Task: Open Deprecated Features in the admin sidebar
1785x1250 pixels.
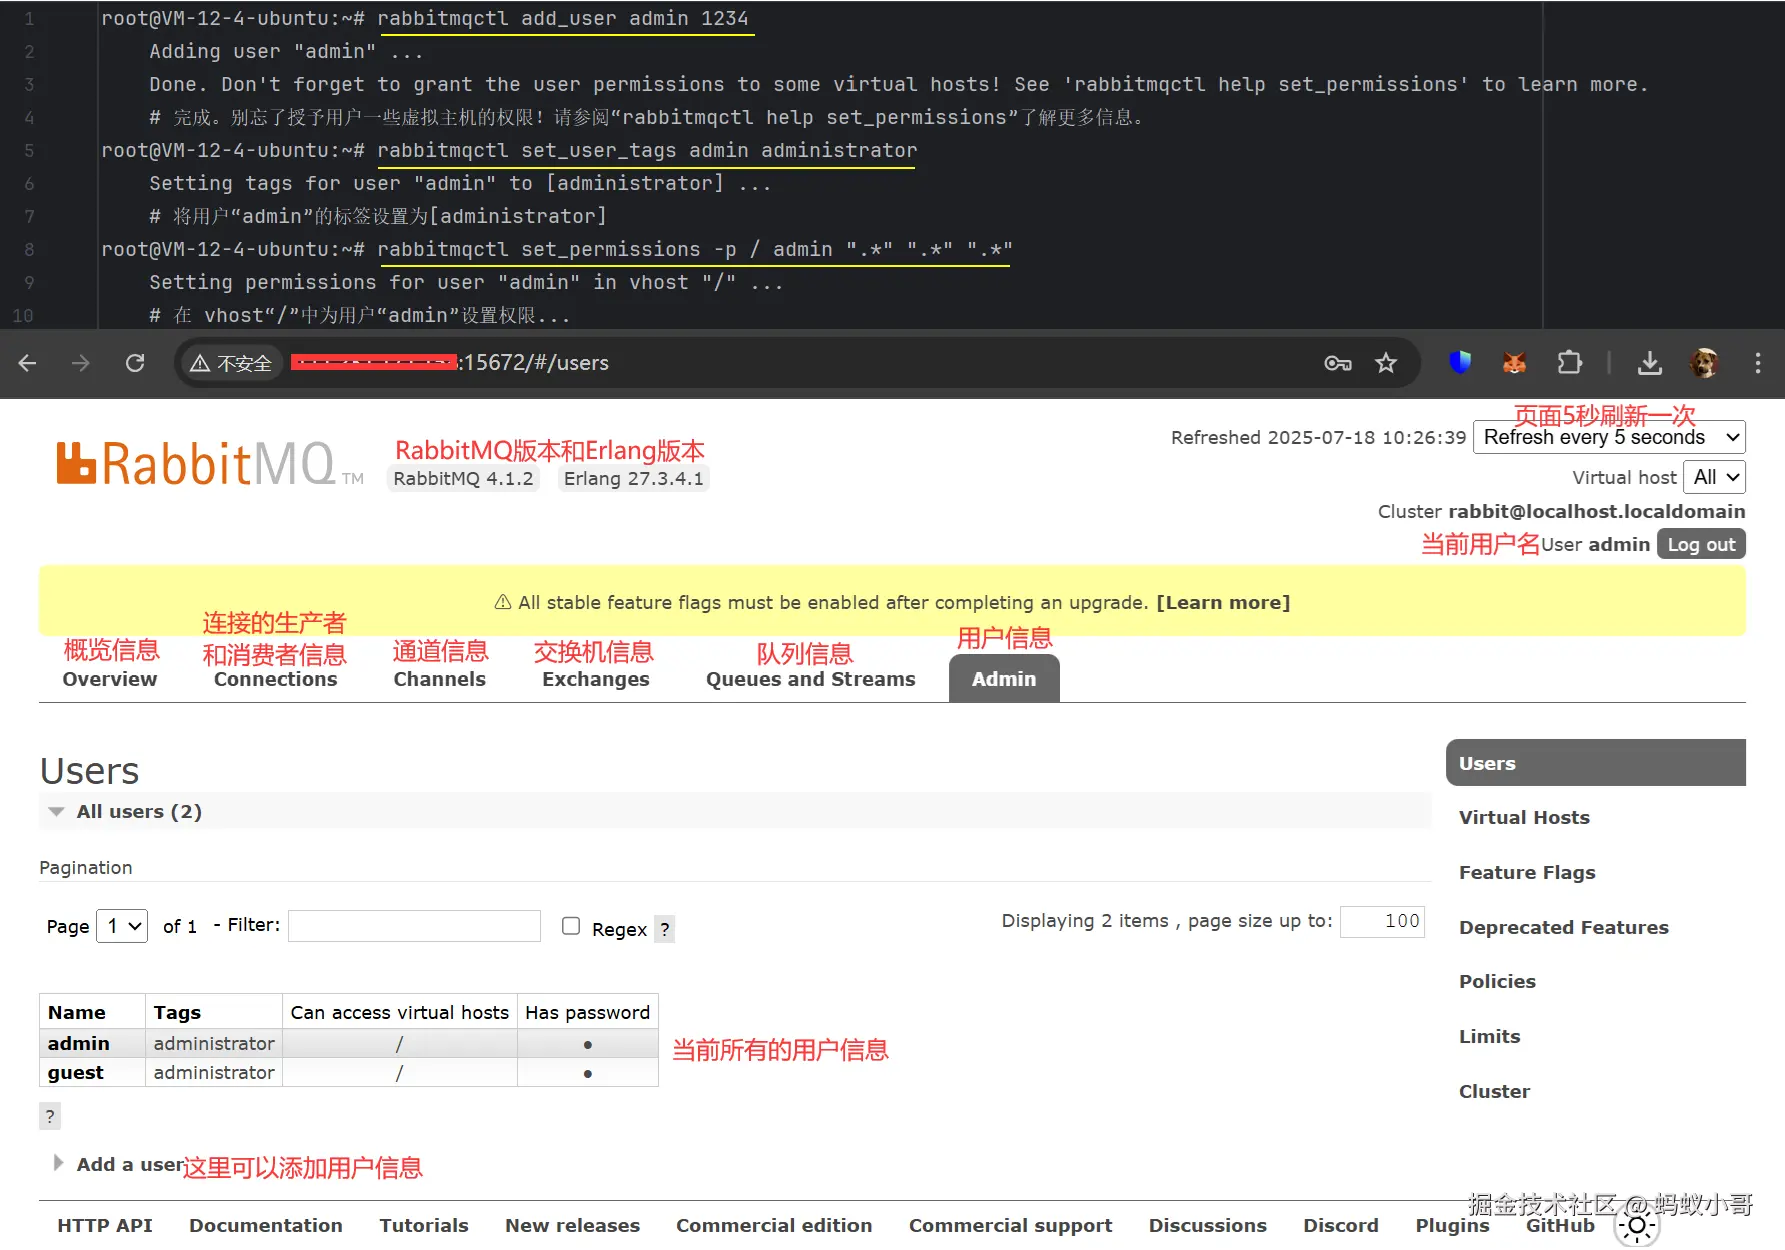Action: coord(1563,927)
